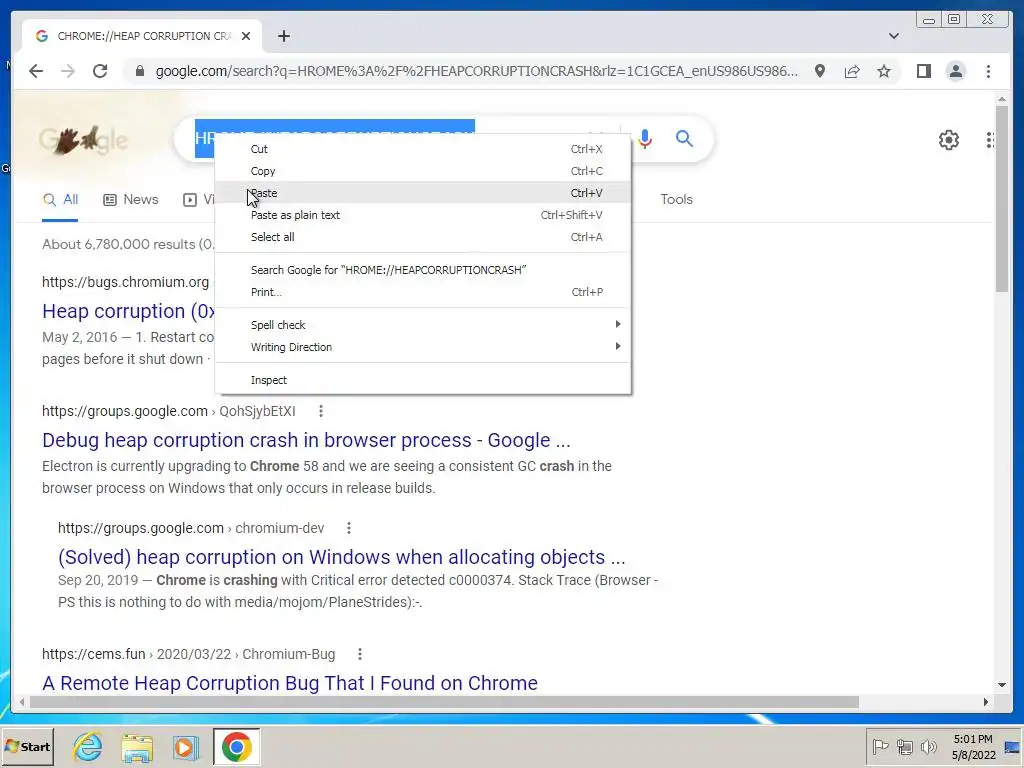Open options for groups.google.com QohSjybEtXI result

pos(321,411)
